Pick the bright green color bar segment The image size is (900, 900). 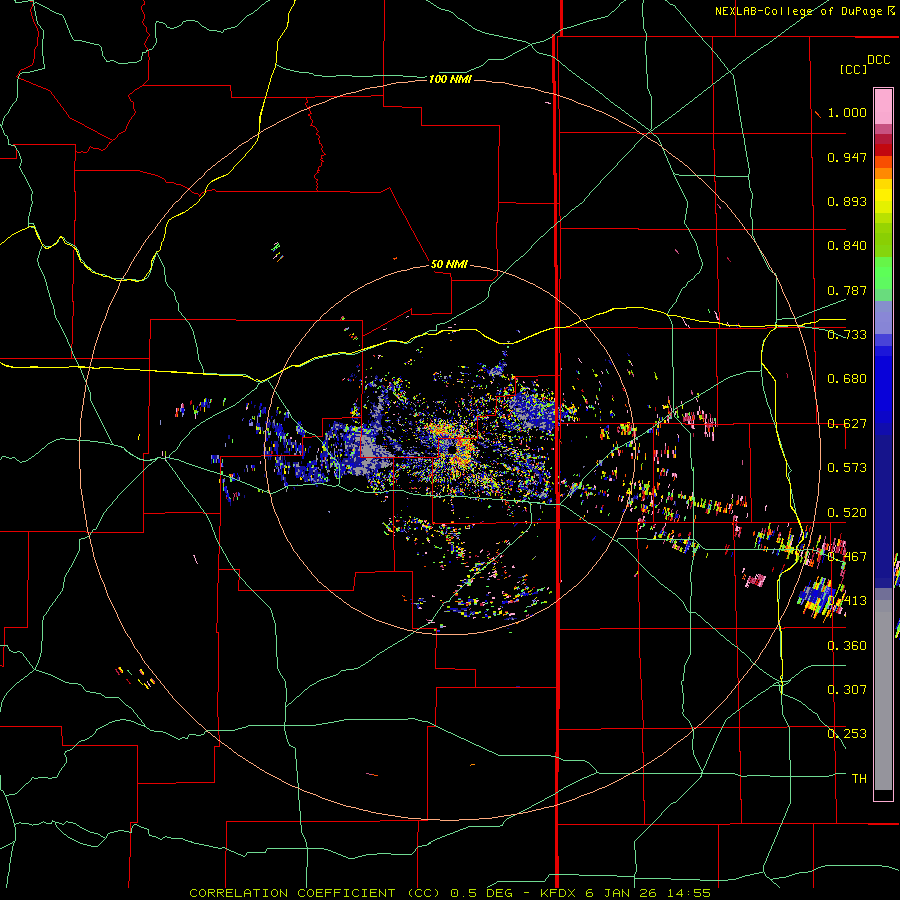[883, 273]
